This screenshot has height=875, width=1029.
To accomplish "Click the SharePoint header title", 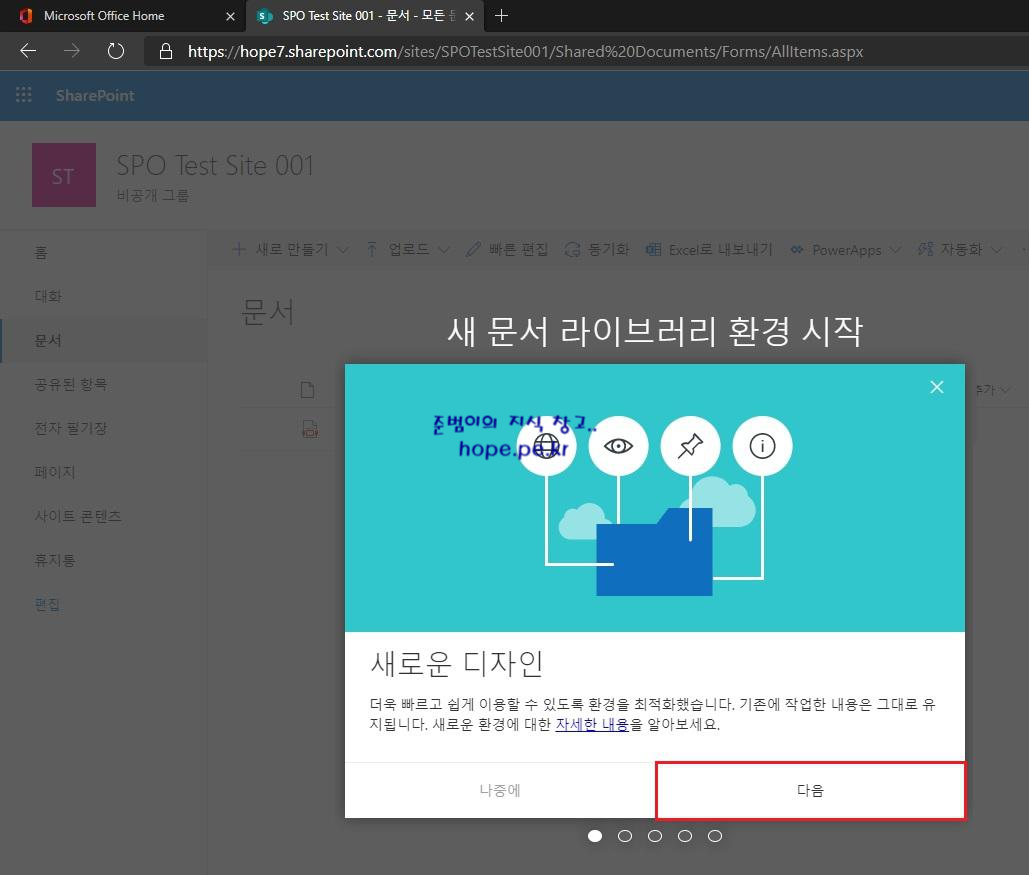I will click(x=95, y=96).
